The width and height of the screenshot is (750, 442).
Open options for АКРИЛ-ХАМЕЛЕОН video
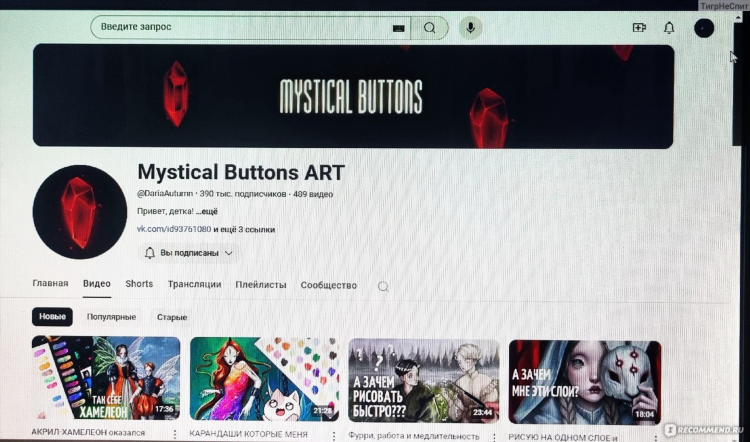[175, 434]
